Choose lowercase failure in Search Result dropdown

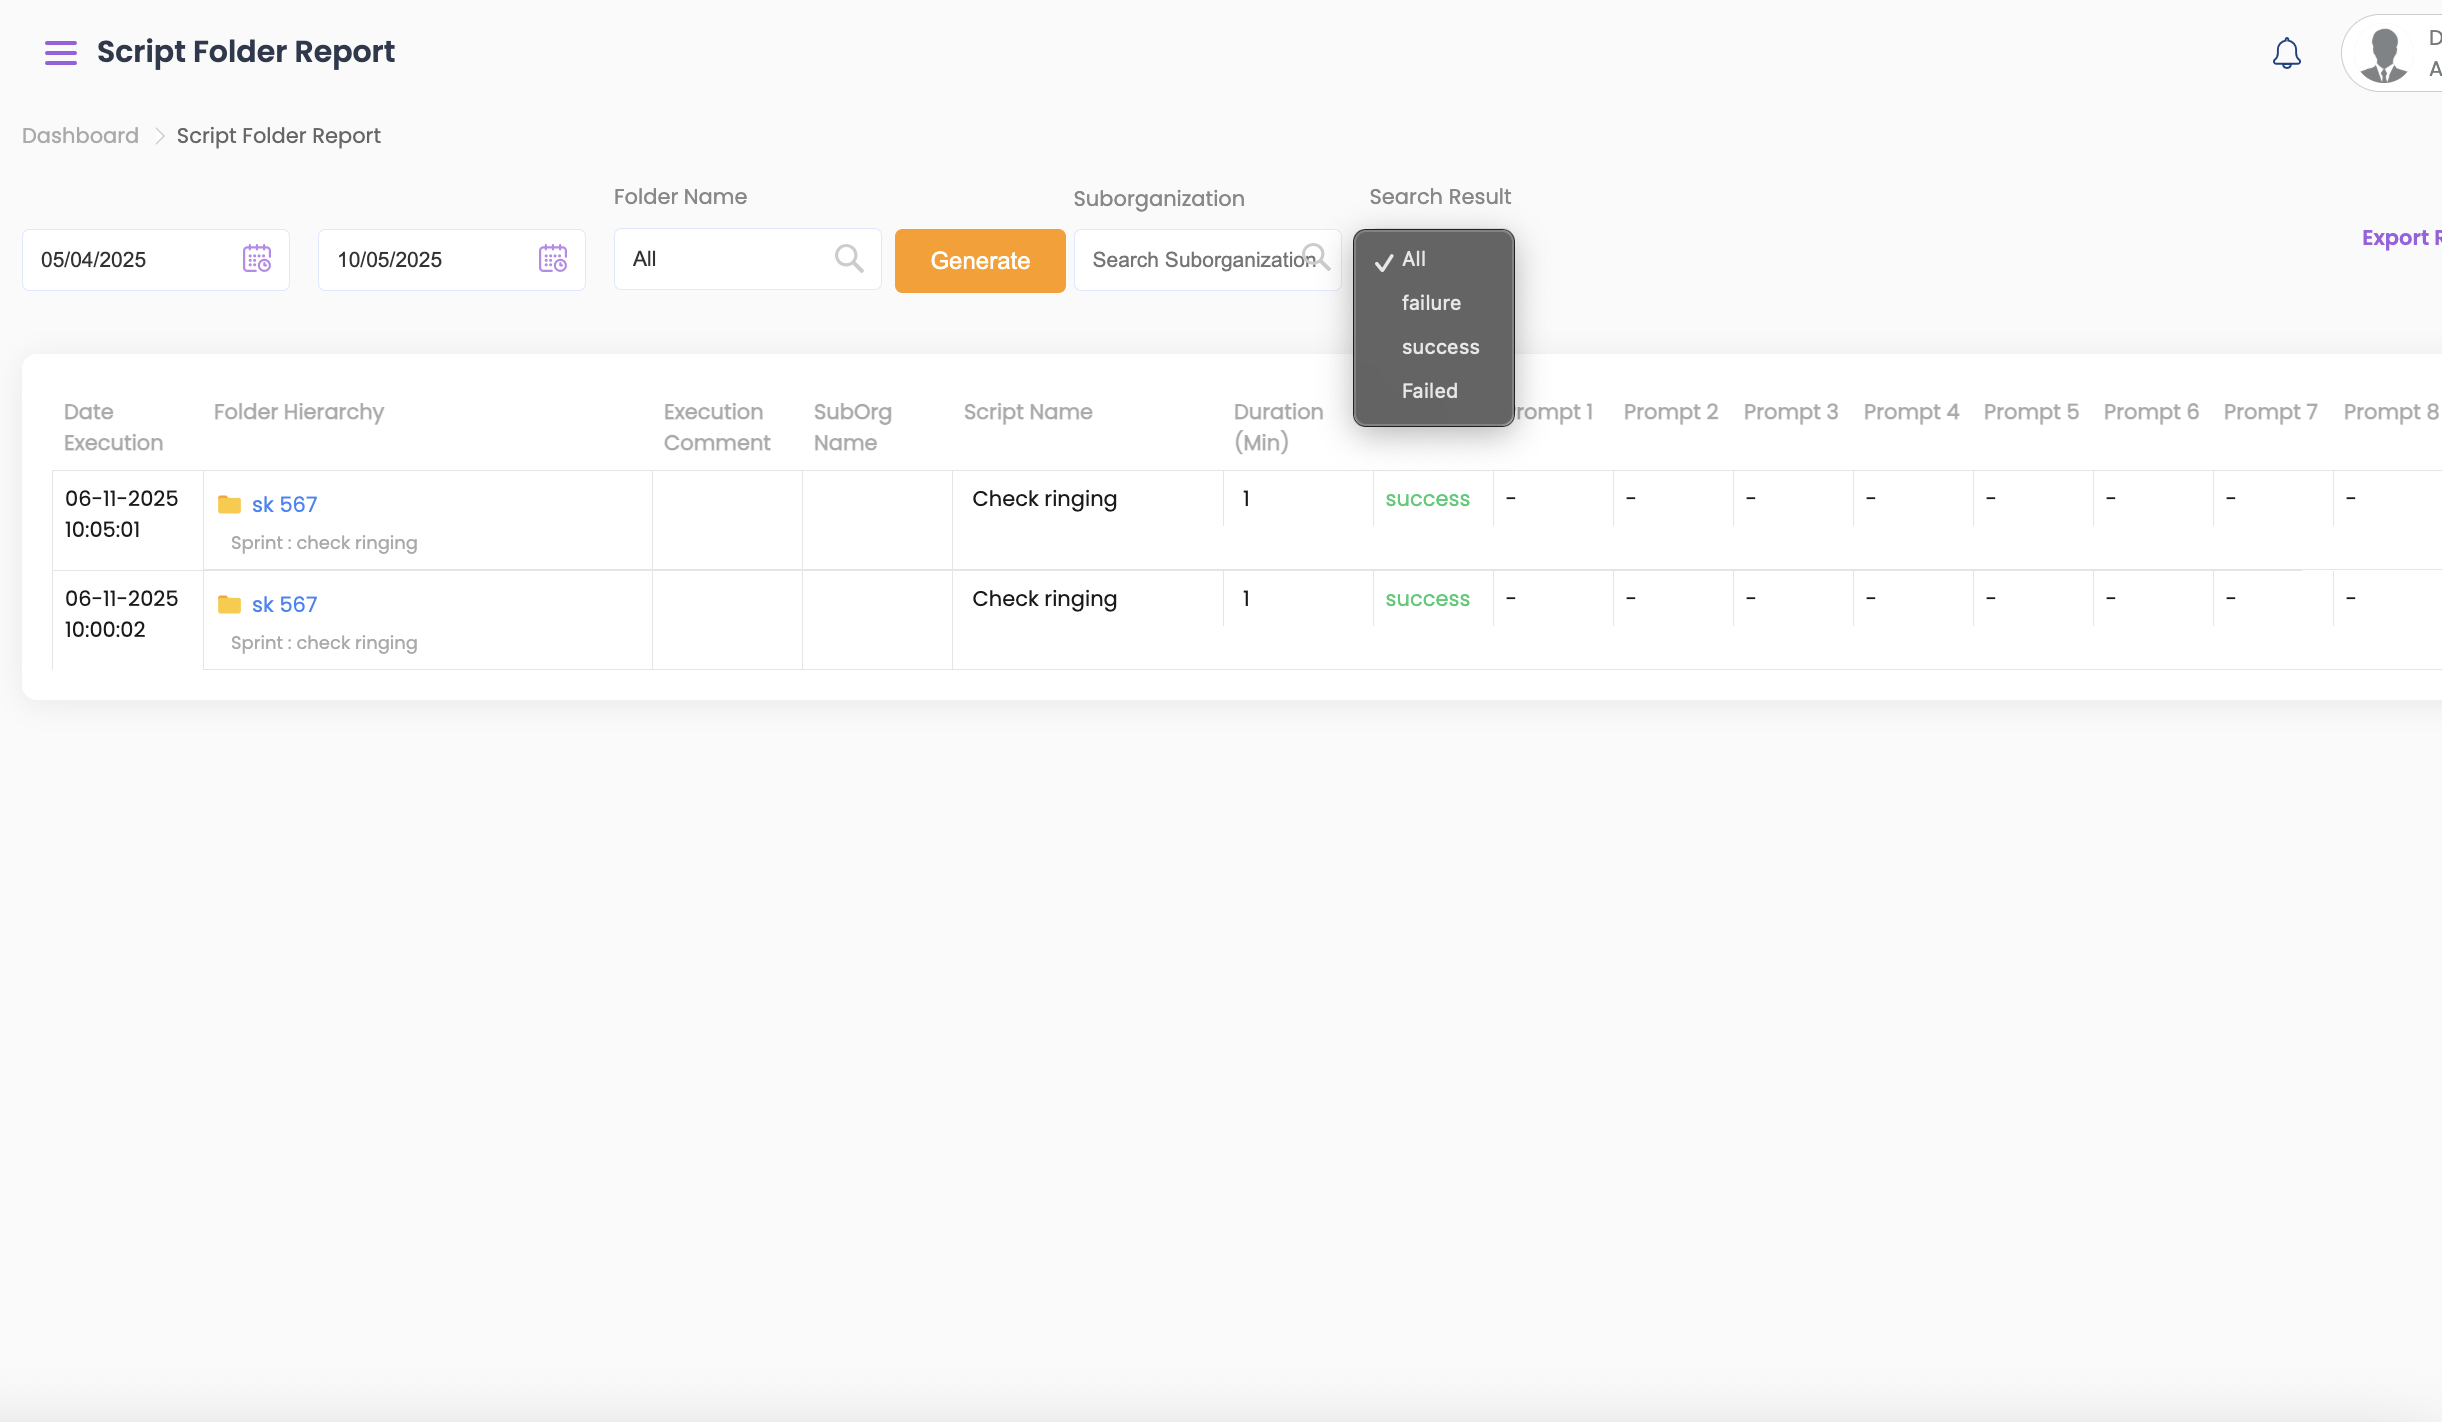click(x=1431, y=303)
